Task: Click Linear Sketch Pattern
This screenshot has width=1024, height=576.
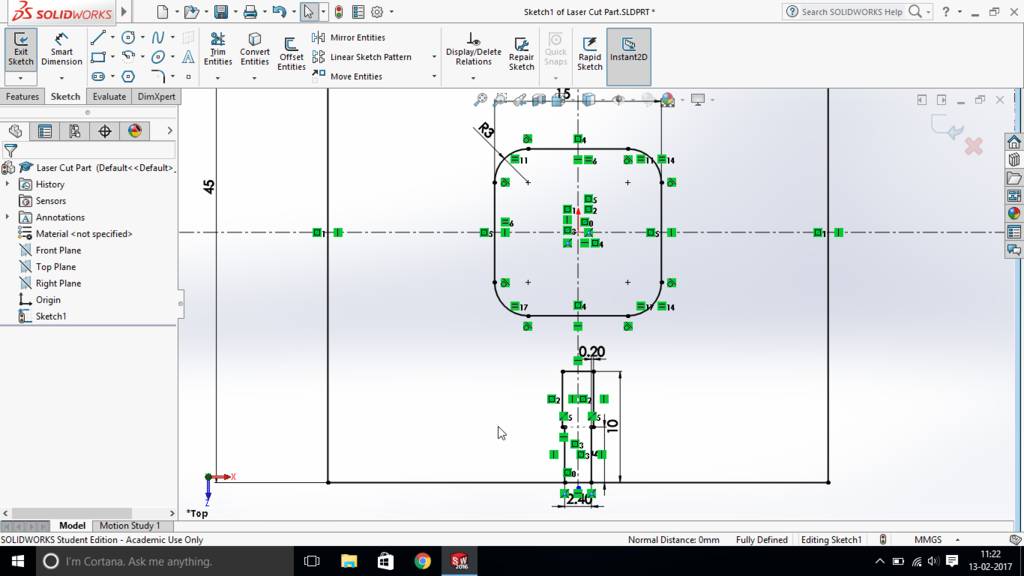Action: point(362,57)
